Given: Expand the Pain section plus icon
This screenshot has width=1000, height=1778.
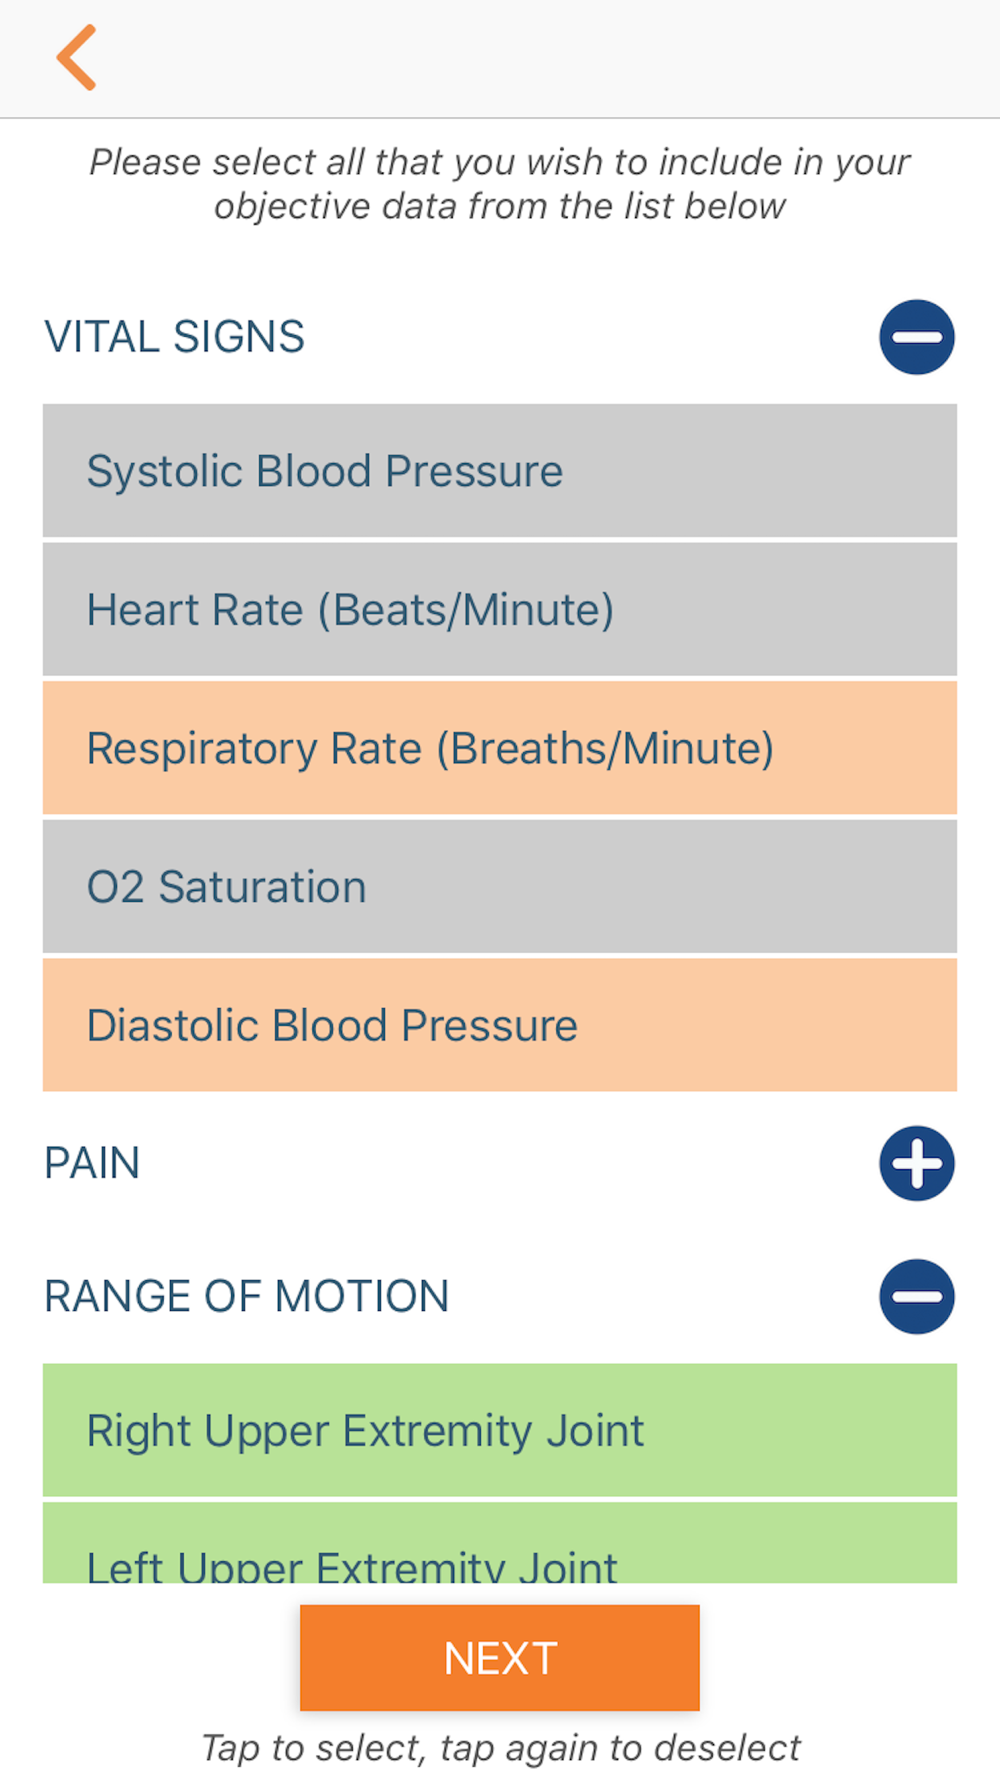Looking at the screenshot, I should pyautogui.click(x=916, y=1163).
